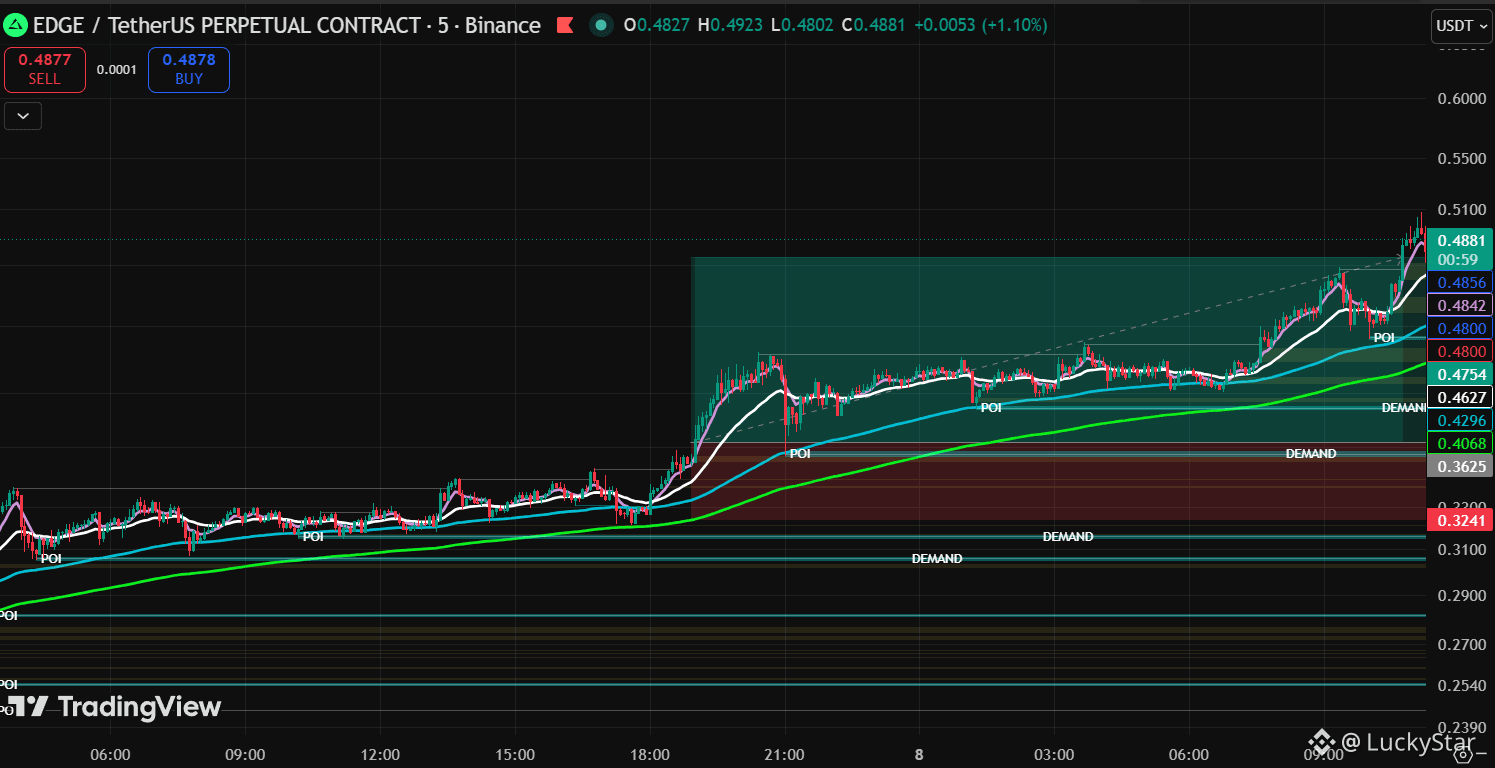Click the green 0.4068 price label
Viewport: 1495px width, 768px height.
pos(1461,443)
